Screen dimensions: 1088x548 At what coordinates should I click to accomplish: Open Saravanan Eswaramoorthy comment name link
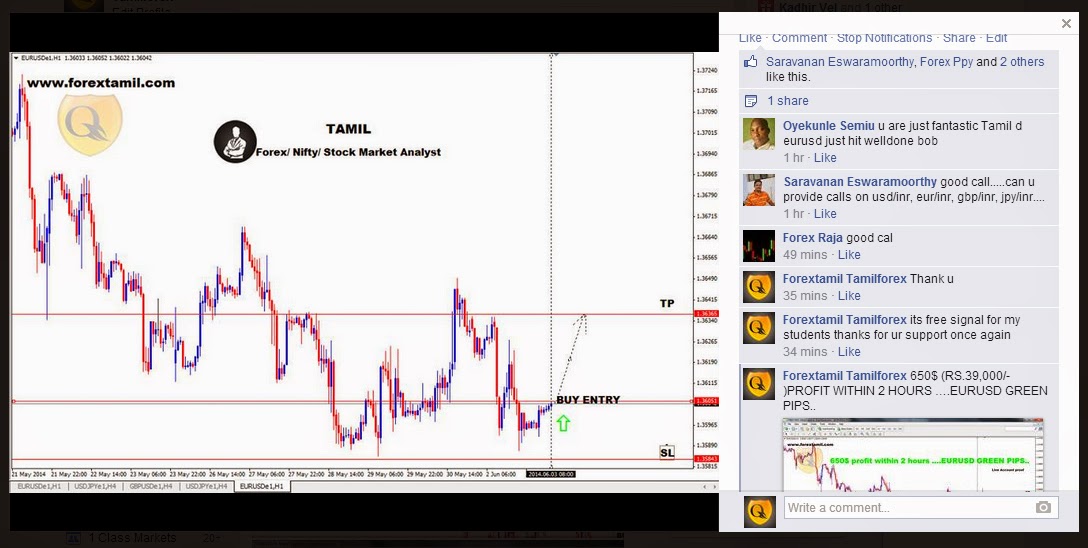(860, 182)
